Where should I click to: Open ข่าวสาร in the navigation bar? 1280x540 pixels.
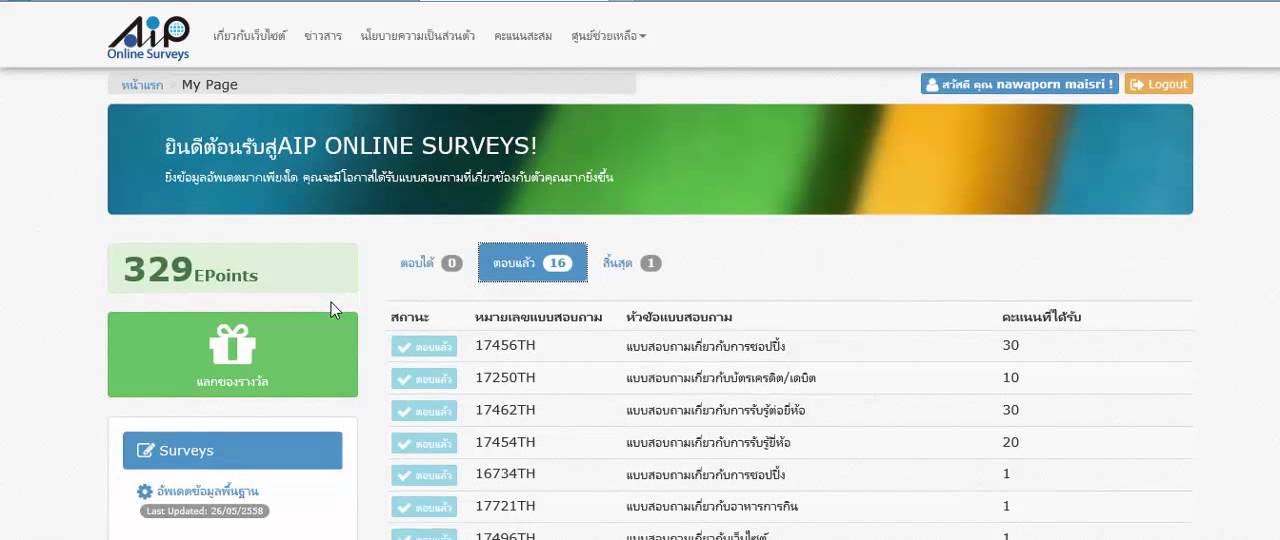coord(323,36)
